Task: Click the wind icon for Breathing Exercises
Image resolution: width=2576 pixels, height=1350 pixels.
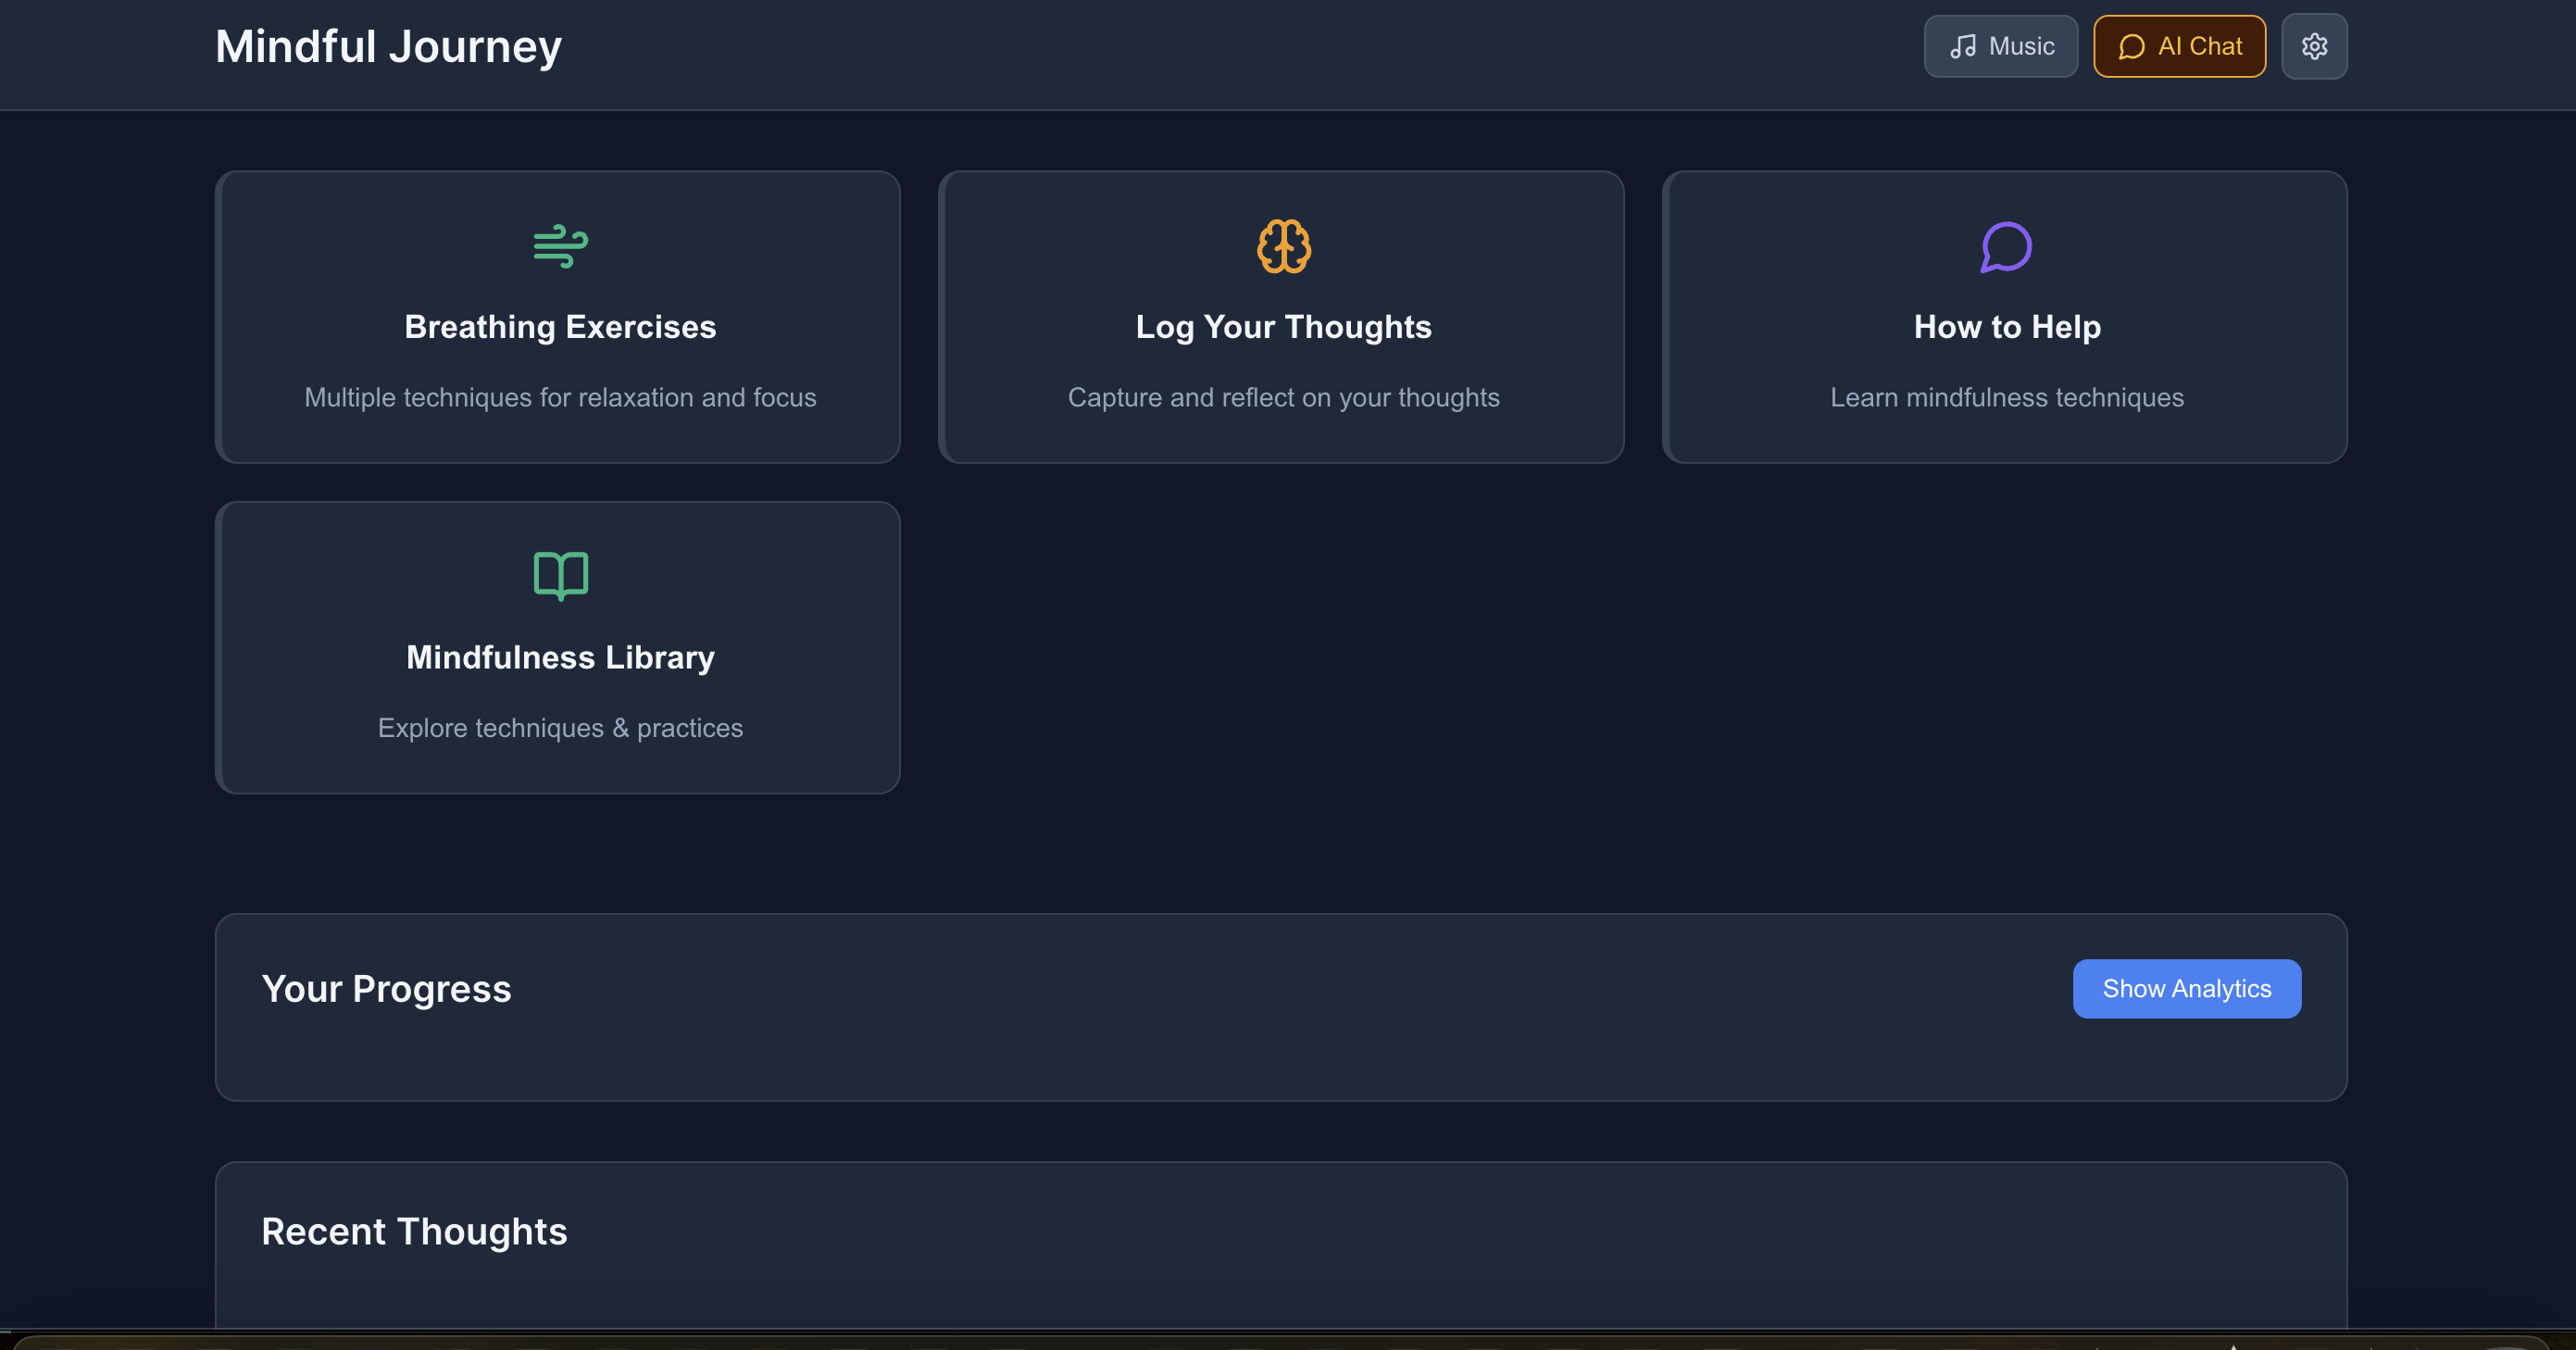Action: (x=560, y=246)
